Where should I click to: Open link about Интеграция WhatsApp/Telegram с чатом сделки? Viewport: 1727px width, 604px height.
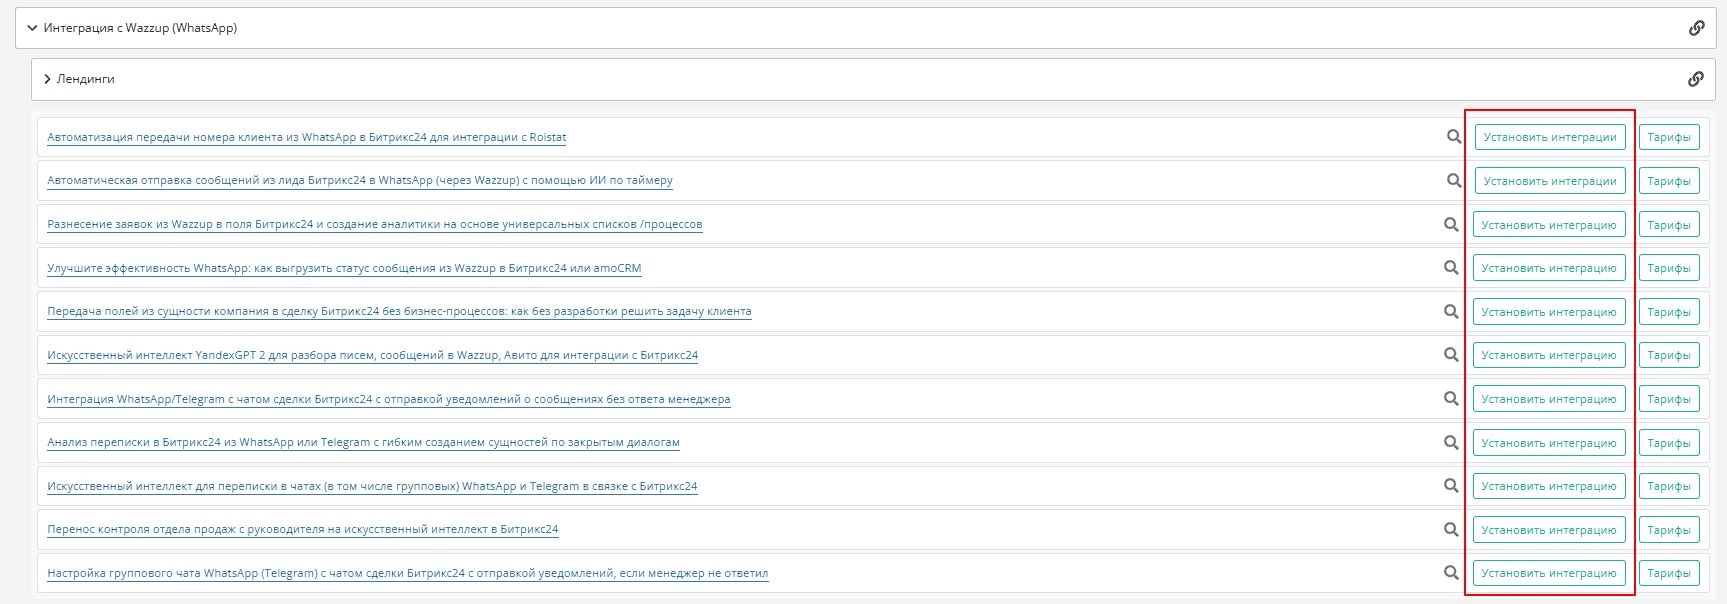point(388,399)
